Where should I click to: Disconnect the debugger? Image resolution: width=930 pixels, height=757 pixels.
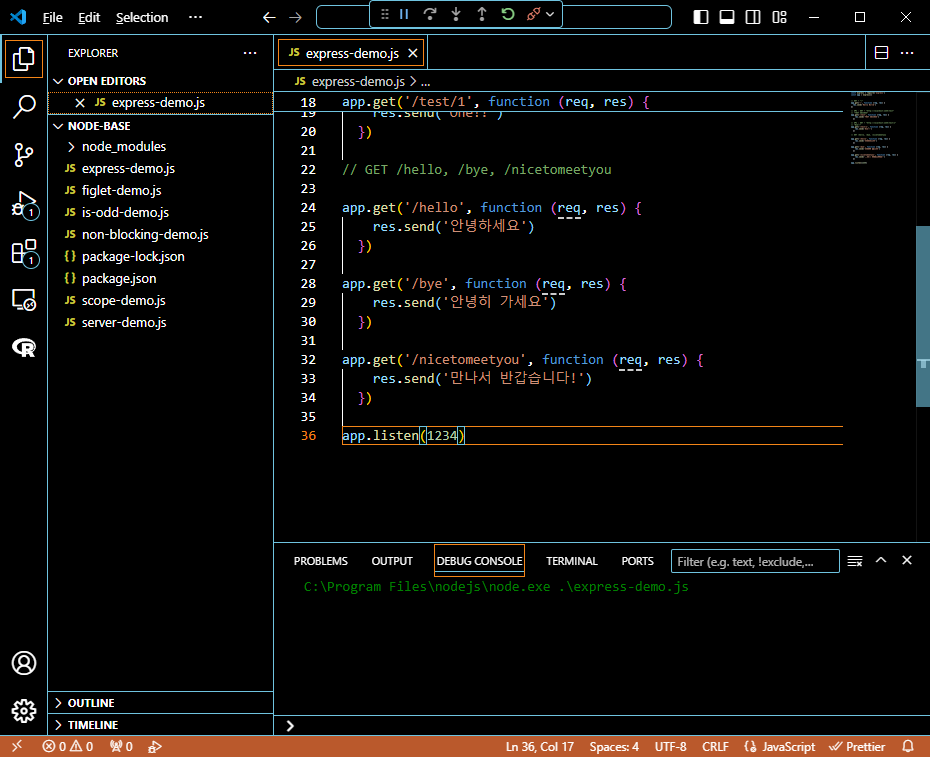coord(533,14)
